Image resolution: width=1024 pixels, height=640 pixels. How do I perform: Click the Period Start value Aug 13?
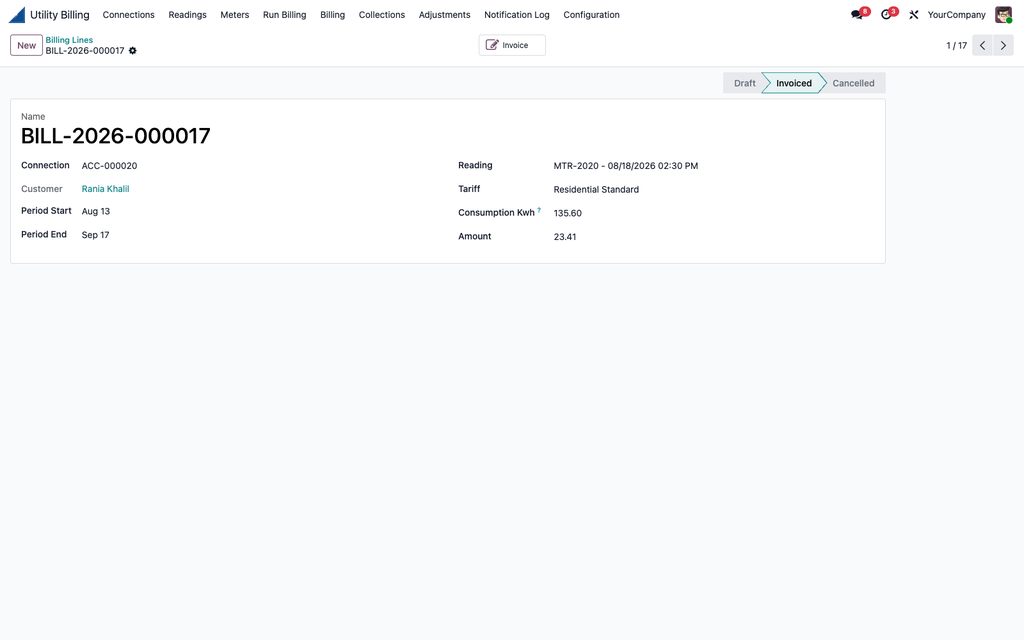95,212
